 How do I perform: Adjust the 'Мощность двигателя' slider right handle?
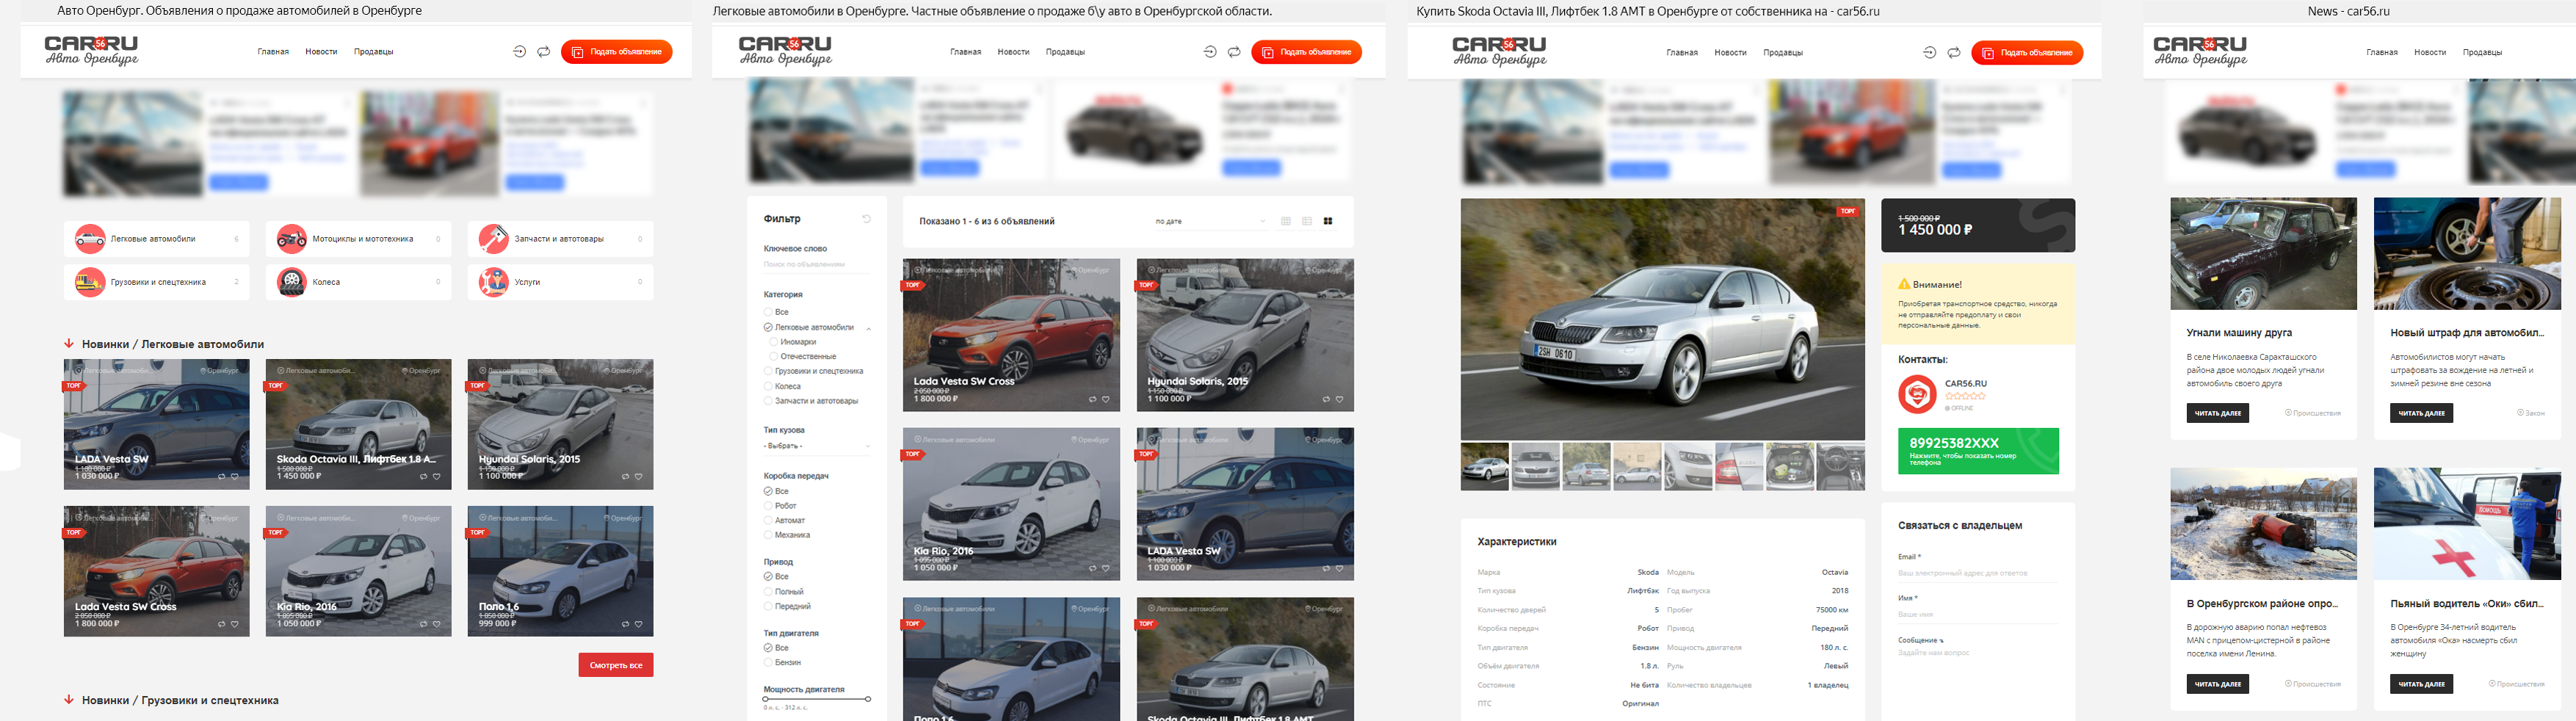[868, 699]
